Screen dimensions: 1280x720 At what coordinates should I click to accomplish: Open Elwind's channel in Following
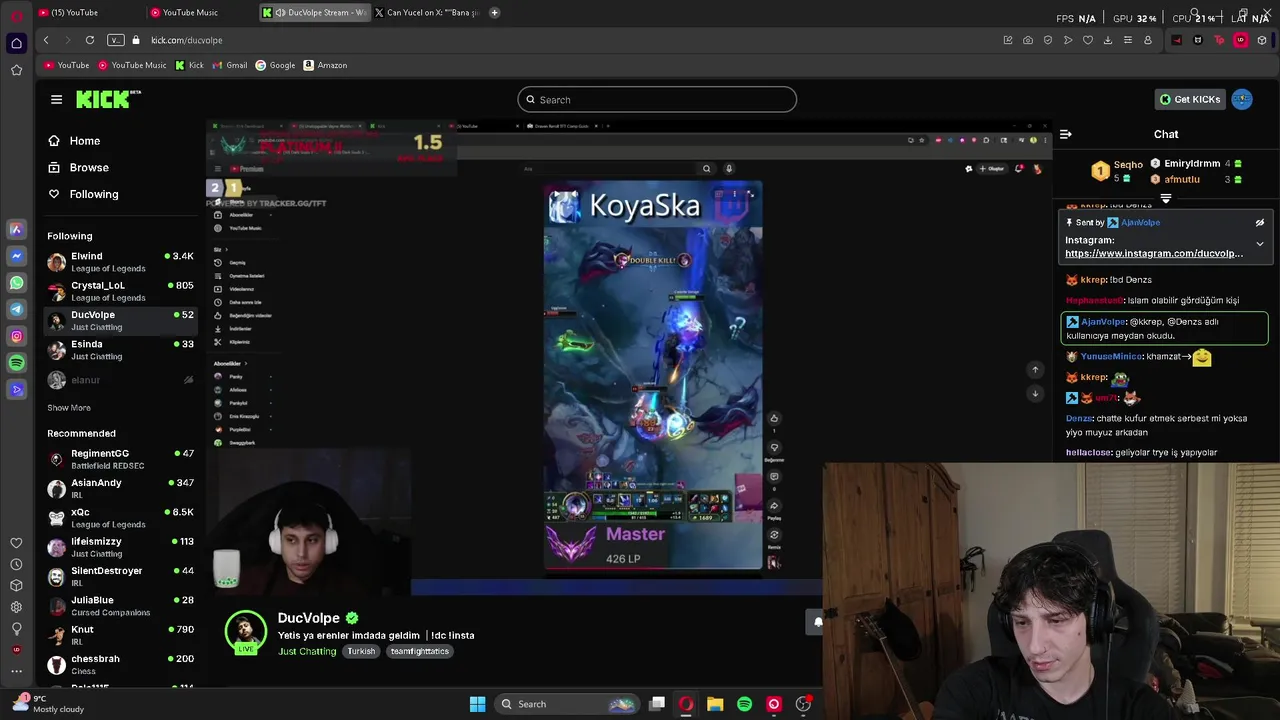coord(120,262)
